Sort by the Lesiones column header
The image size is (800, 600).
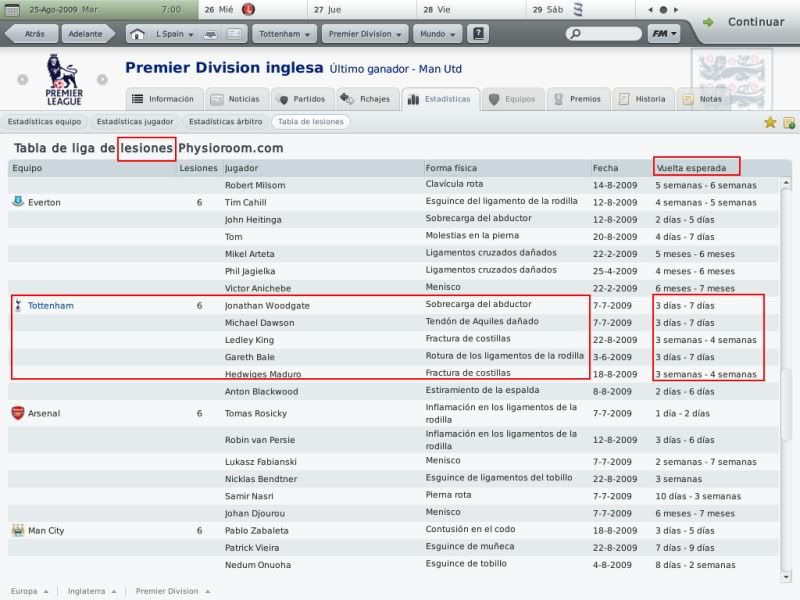pyautogui.click(x=198, y=168)
